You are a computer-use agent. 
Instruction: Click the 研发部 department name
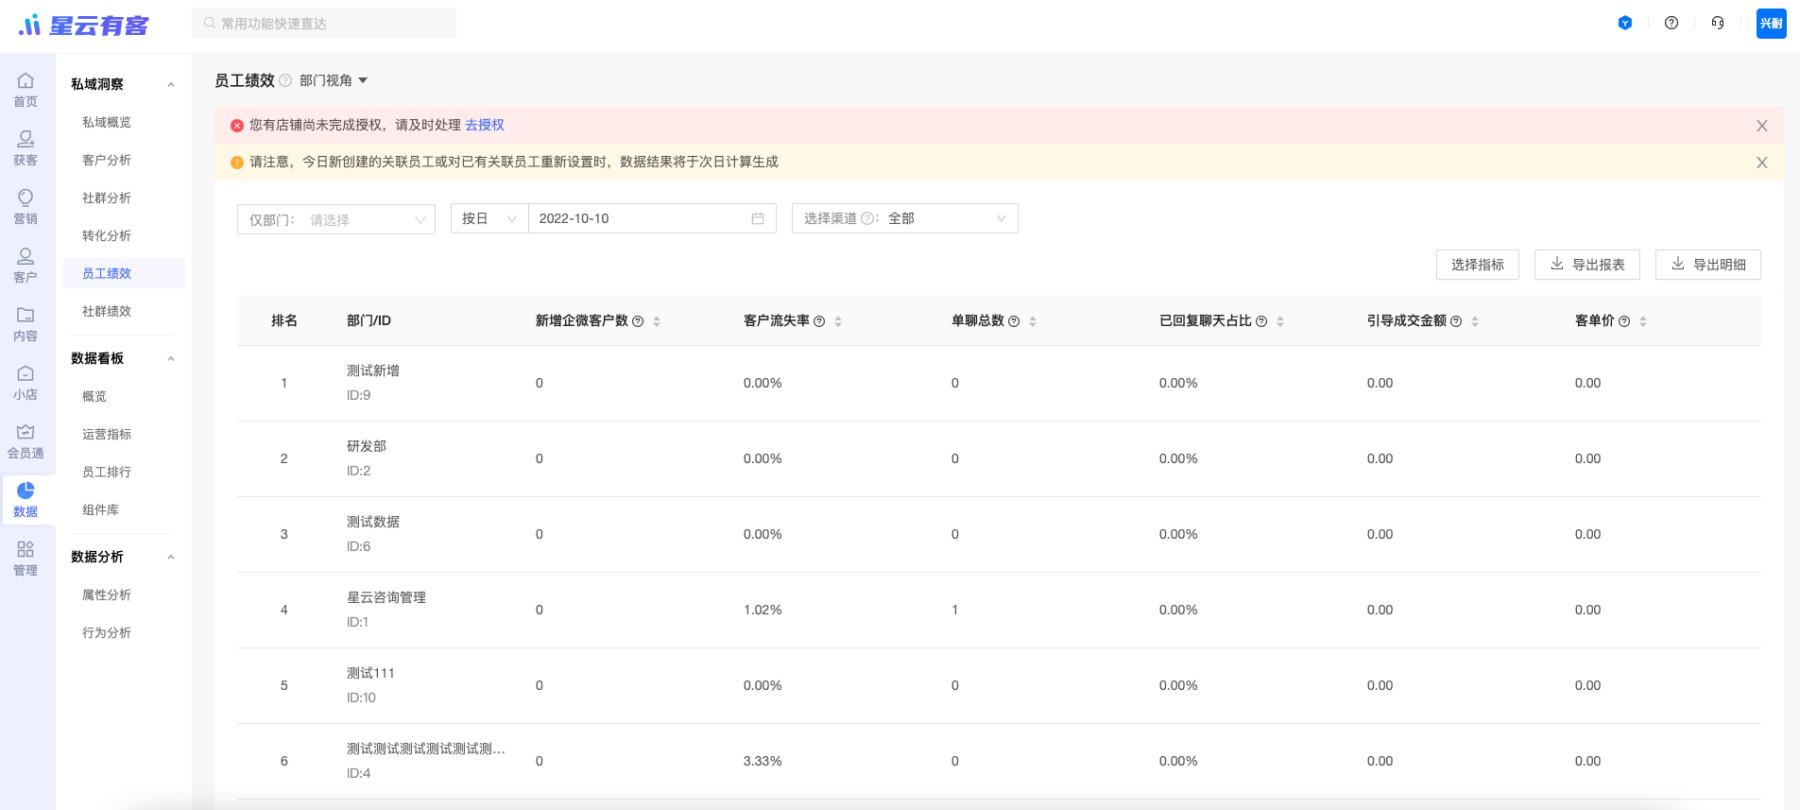tap(367, 446)
